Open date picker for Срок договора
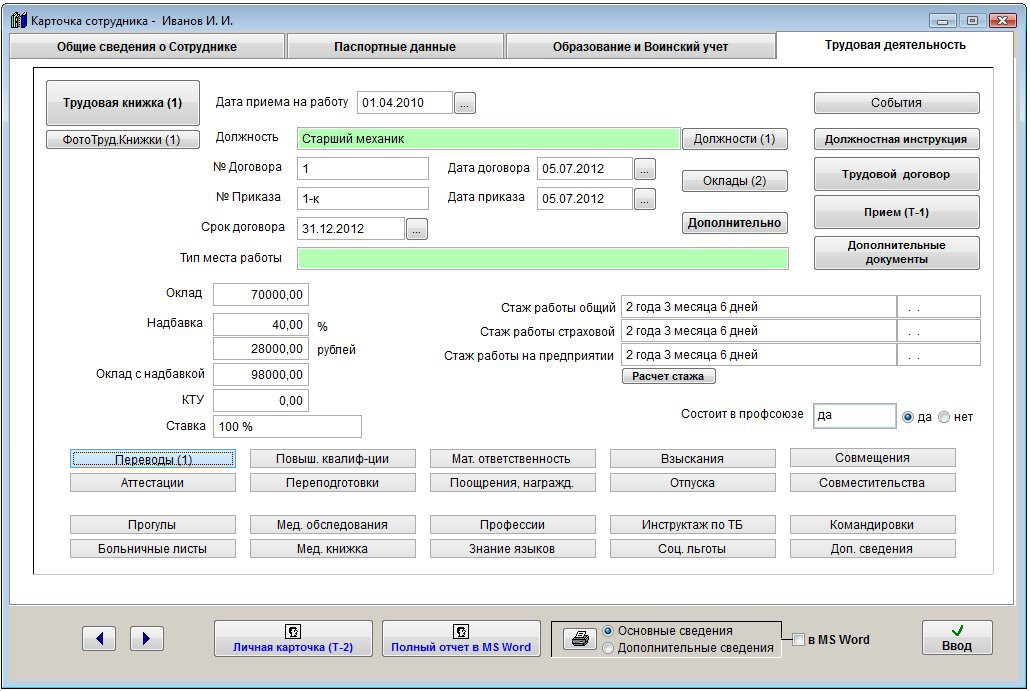This screenshot has height=691, width=1030. pyautogui.click(x=417, y=229)
